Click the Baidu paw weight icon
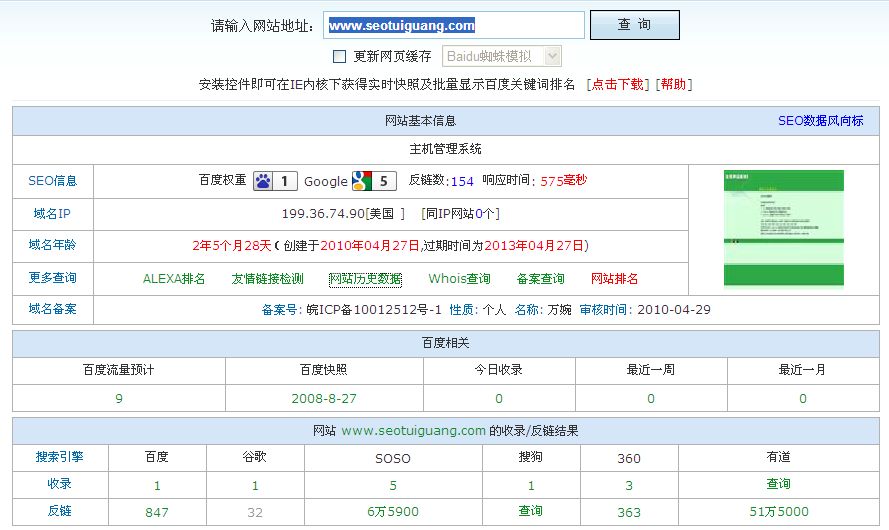 click(x=263, y=181)
